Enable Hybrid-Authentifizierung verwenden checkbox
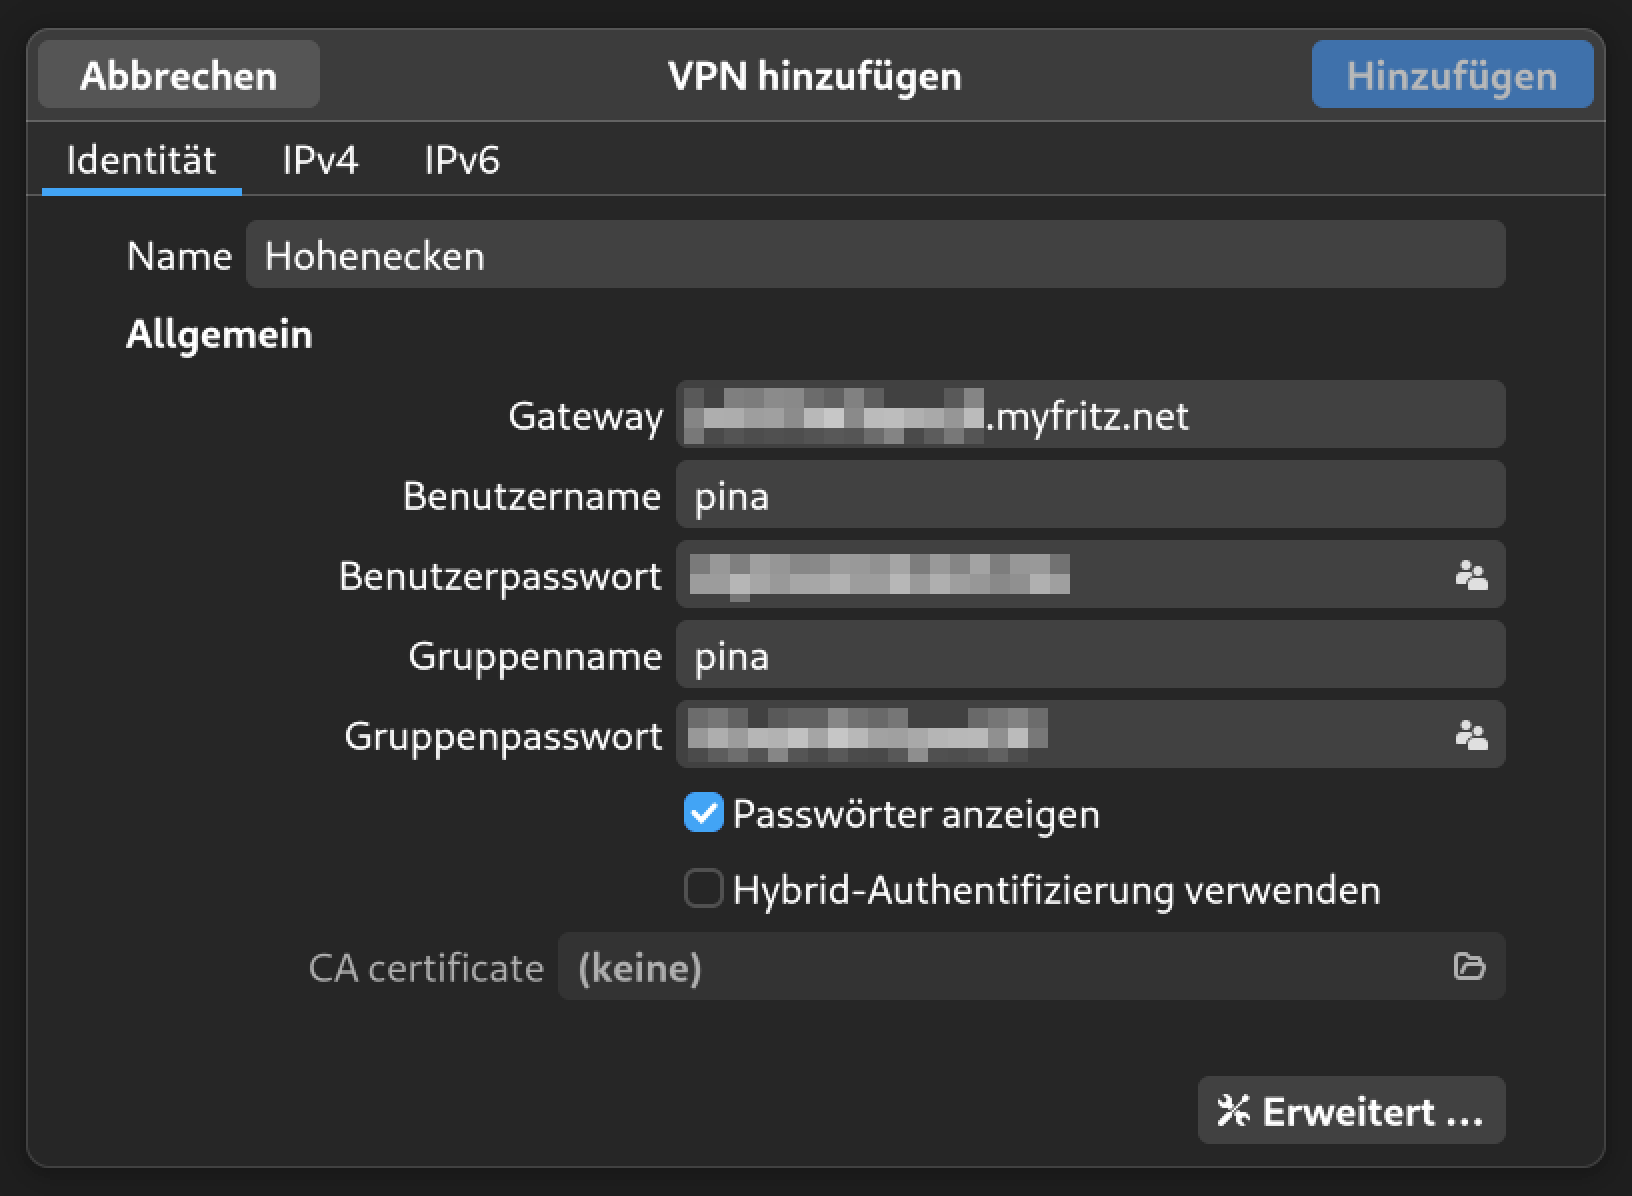Screen dimensions: 1632x1196 [x=703, y=888]
